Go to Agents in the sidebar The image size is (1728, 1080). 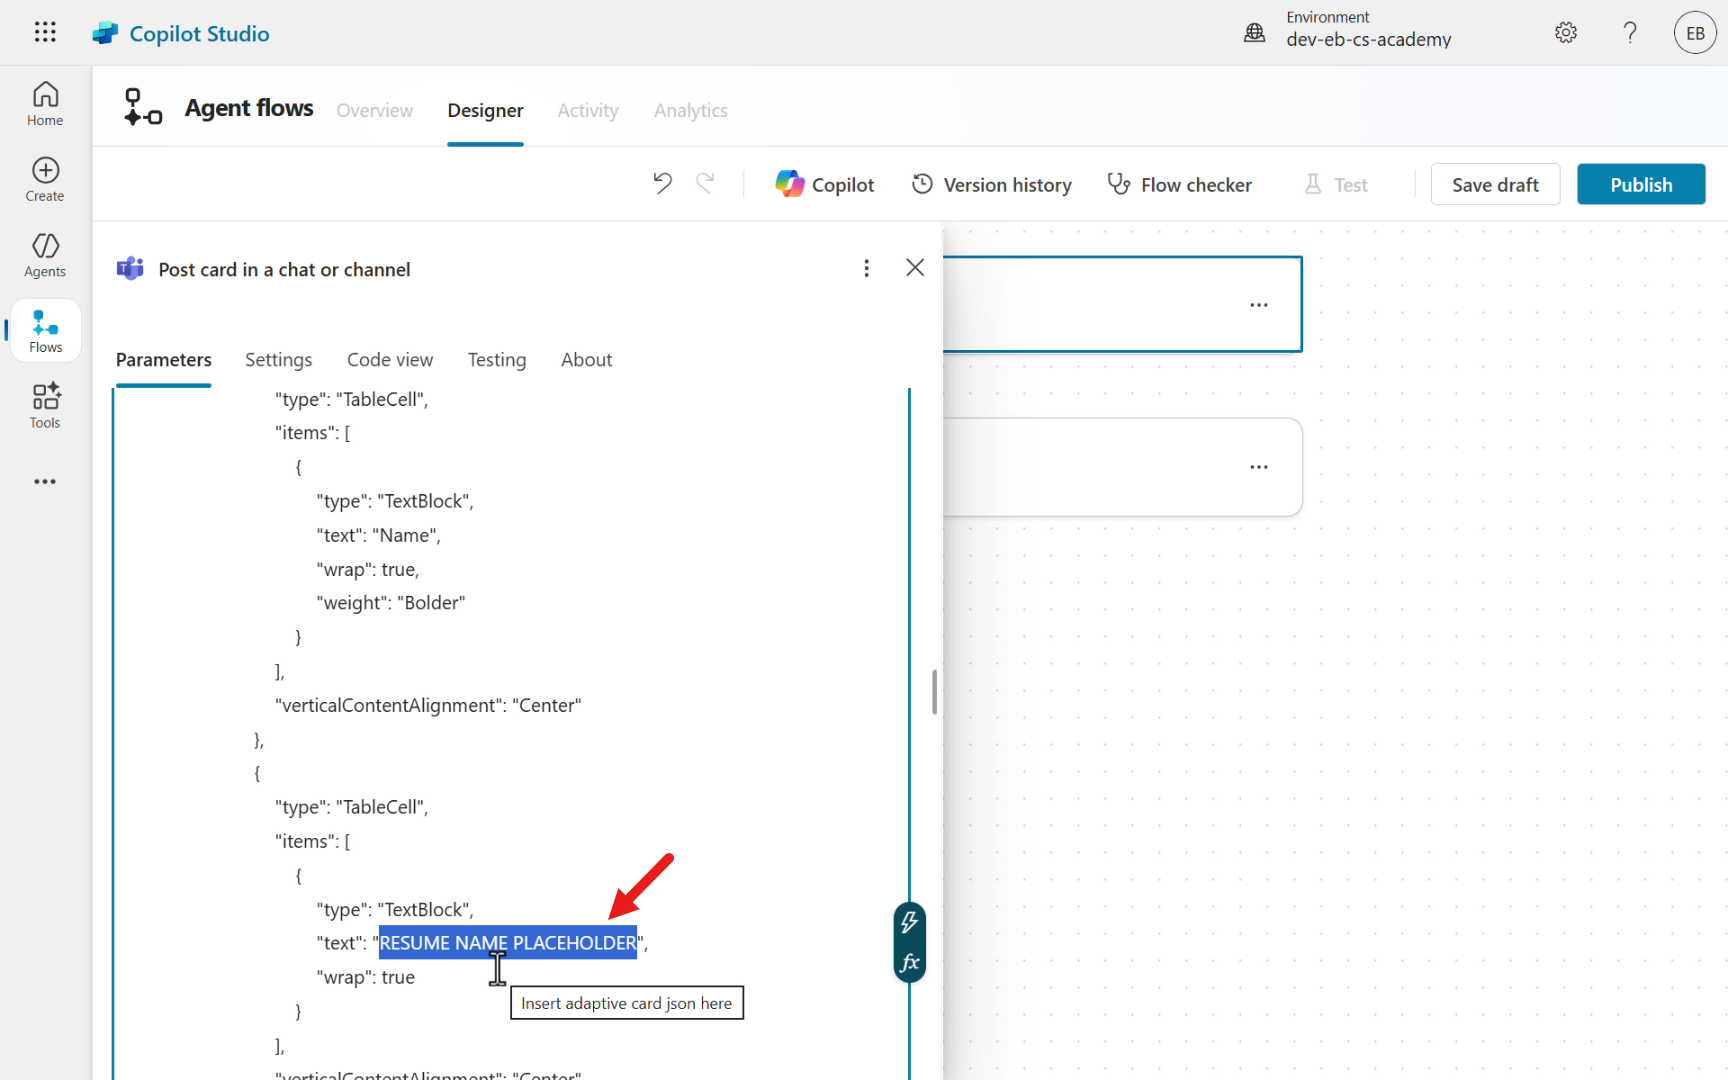click(x=45, y=255)
